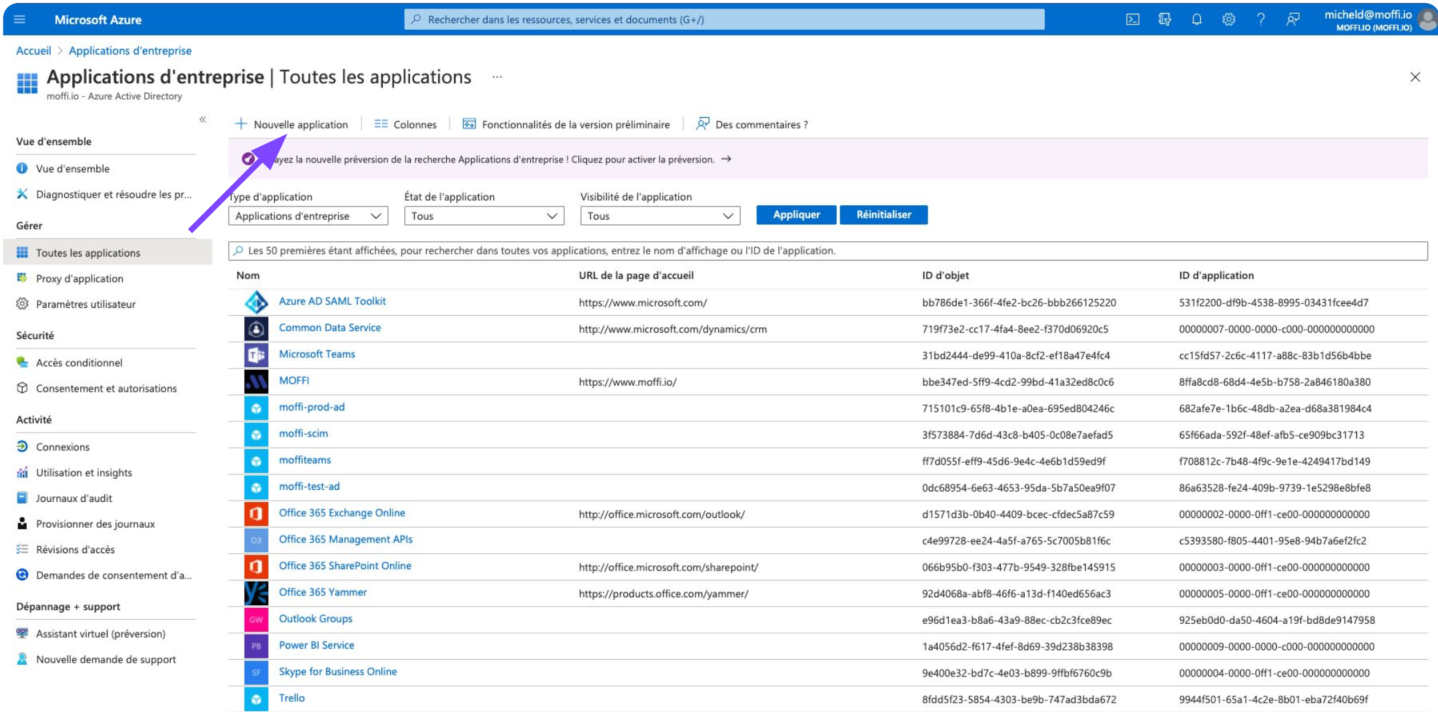Click the Skype for Business SF icon

[x=257, y=673]
